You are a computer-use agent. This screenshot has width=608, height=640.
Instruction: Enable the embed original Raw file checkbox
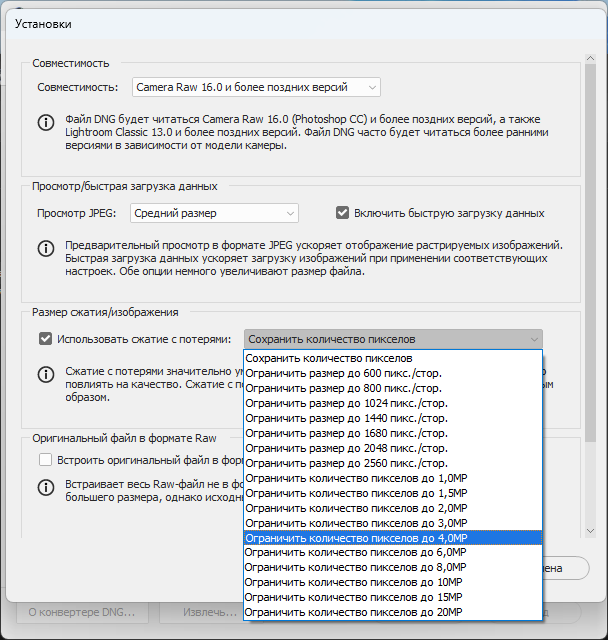(46, 460)
